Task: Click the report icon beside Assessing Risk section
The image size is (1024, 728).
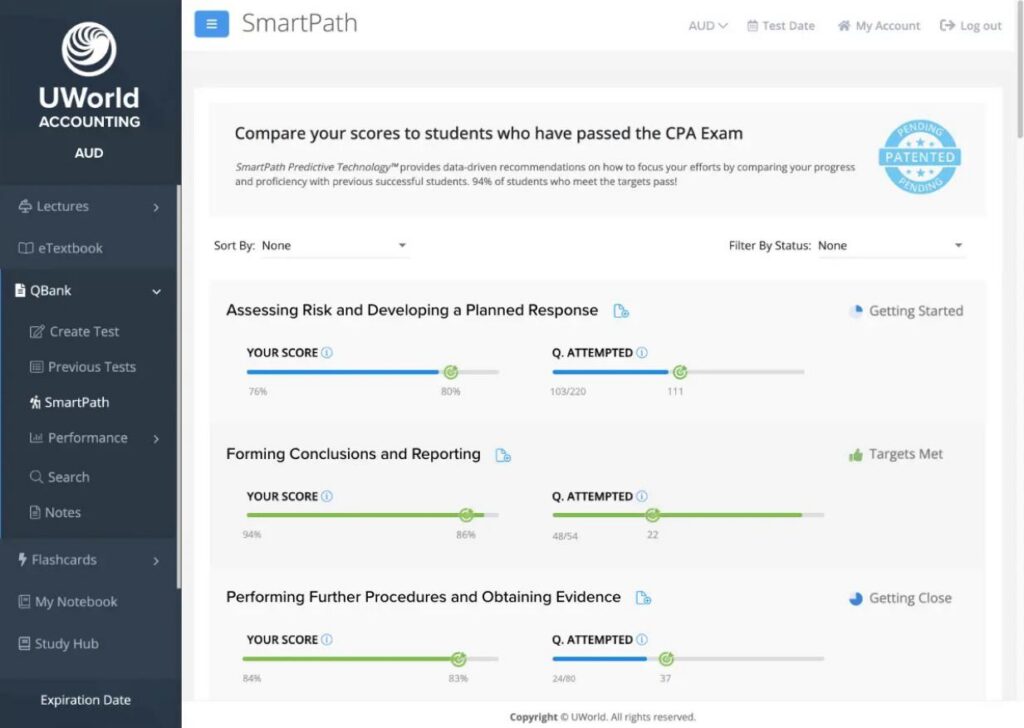Action: 621,310
